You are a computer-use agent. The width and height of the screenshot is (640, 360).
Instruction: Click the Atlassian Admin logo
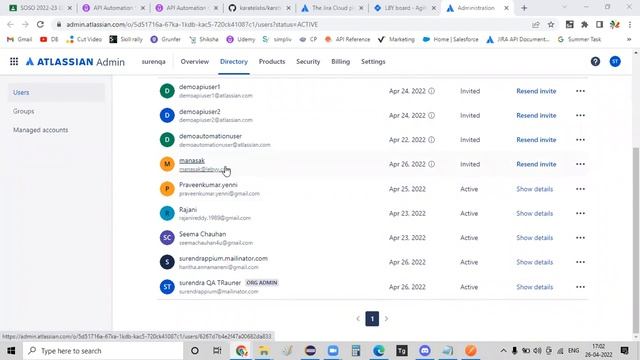coord(75,62)
